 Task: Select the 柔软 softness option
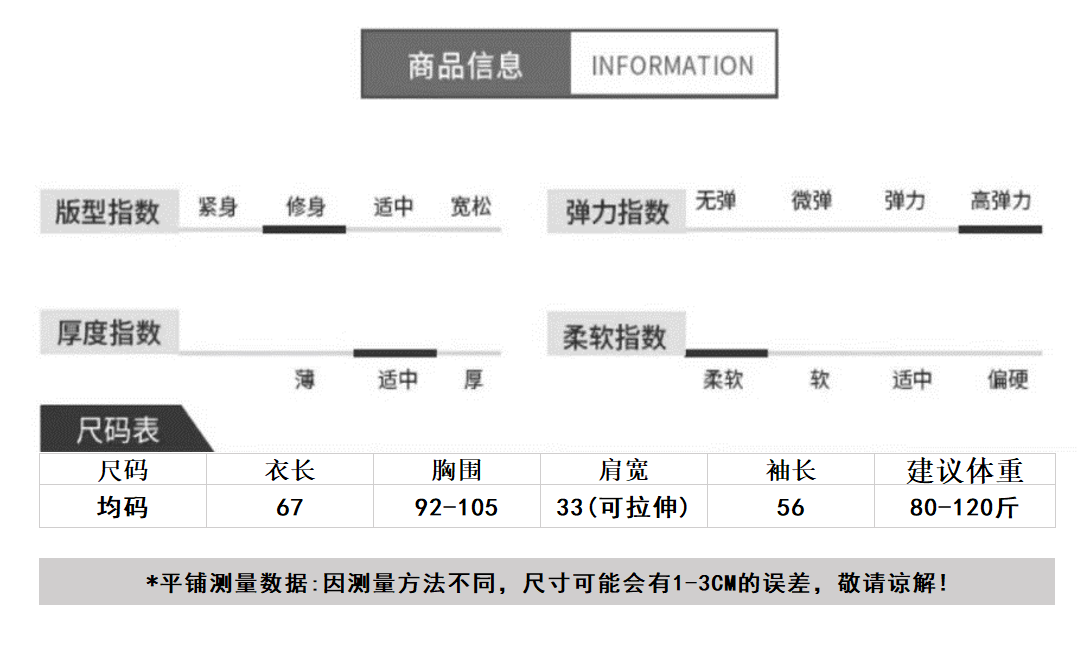coord(723,379)
